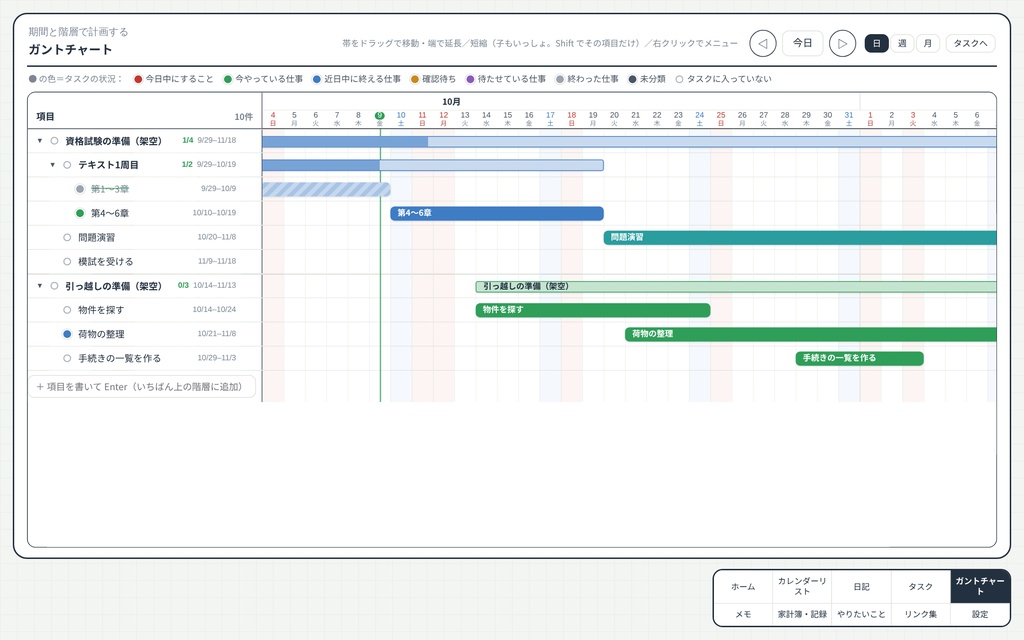This screenshot has width=1024, height=640.
Task: Click the green status dot for 第4〜6章
Action: click(80, 214)
